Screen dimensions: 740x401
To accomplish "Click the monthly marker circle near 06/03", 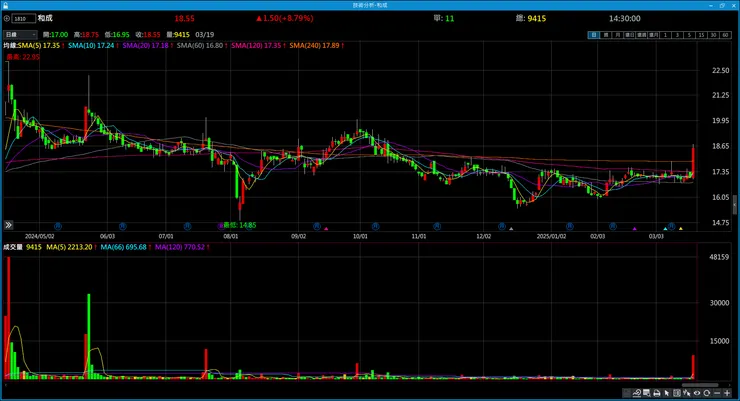I will [x=123, y=226].
